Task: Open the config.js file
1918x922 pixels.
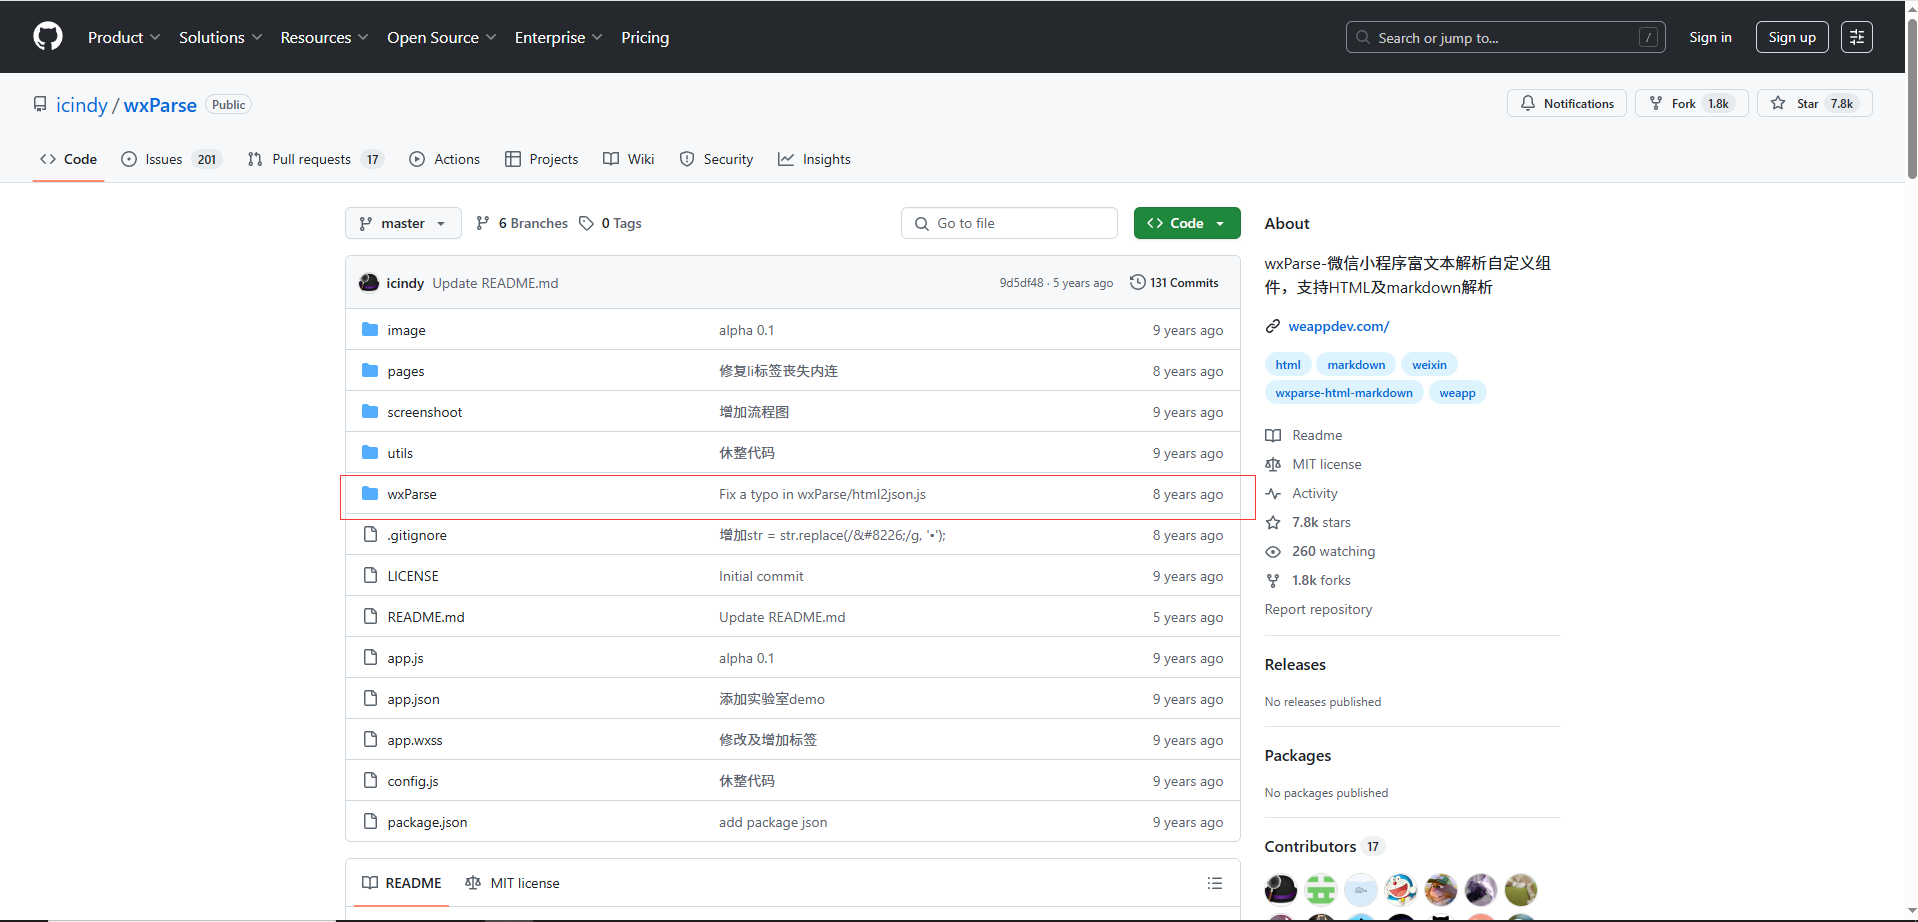Action: pos(413,781)
